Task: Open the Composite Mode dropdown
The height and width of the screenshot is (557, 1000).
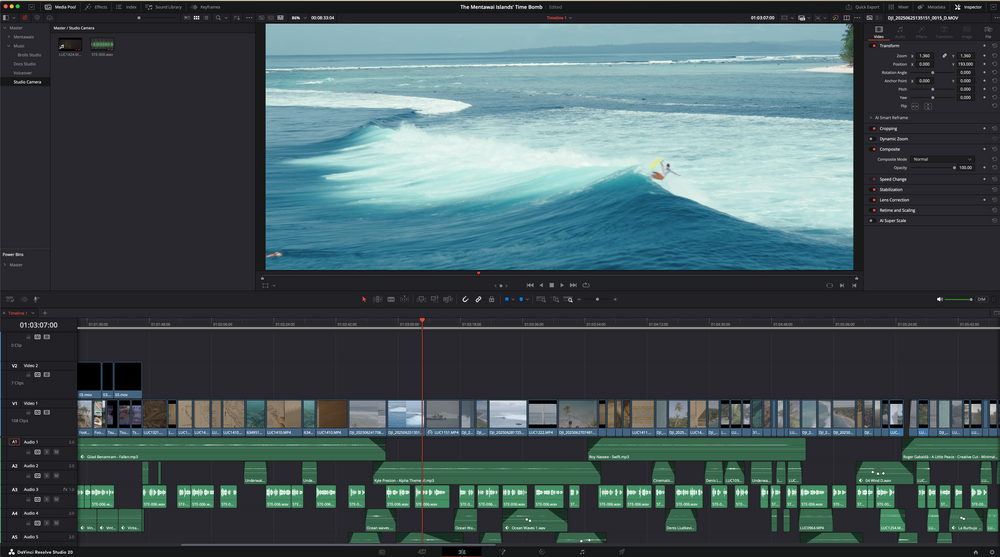Action: [x=942, y=160]
